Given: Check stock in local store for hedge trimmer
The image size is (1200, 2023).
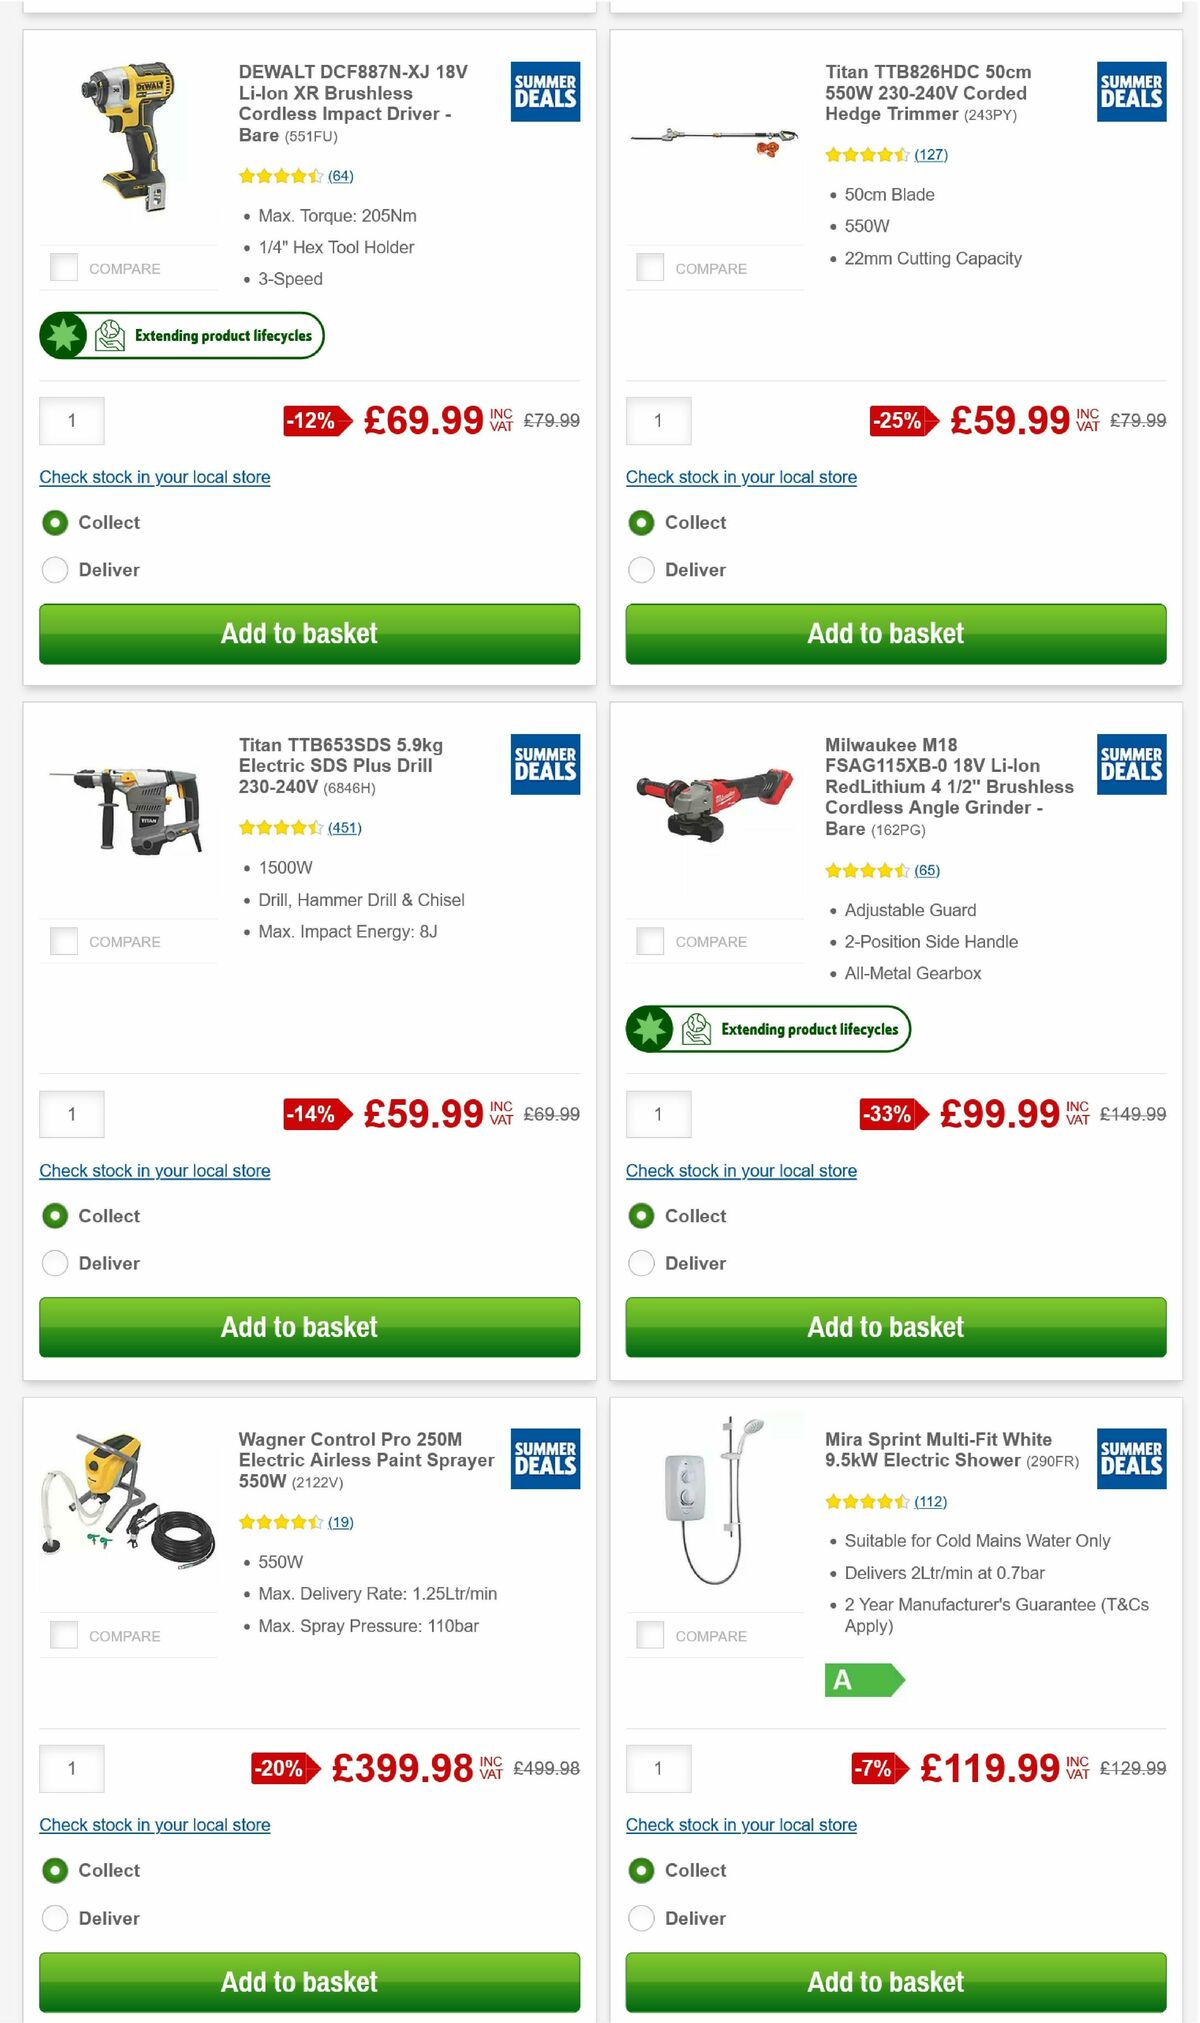Looking at the screenshot, I should pos(740,477).
